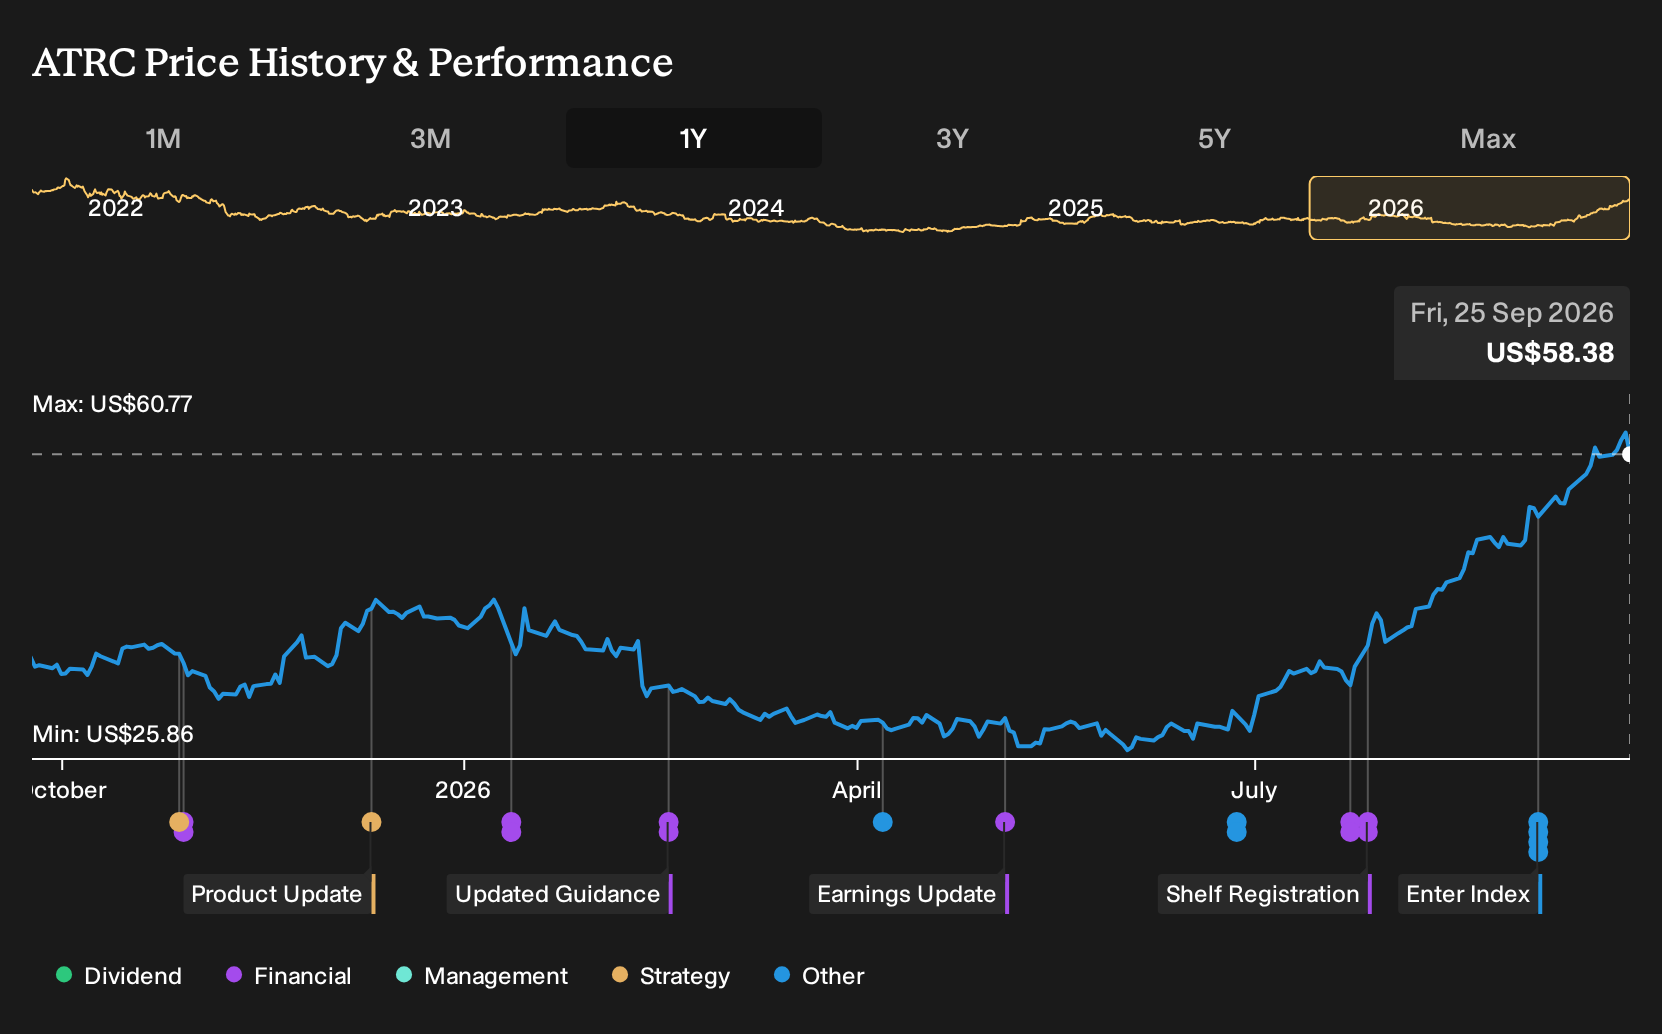Viewport: 1662px width, 1034px height.
Task: Switch to the 5Y time range
Action: (x=1214, y=138)
